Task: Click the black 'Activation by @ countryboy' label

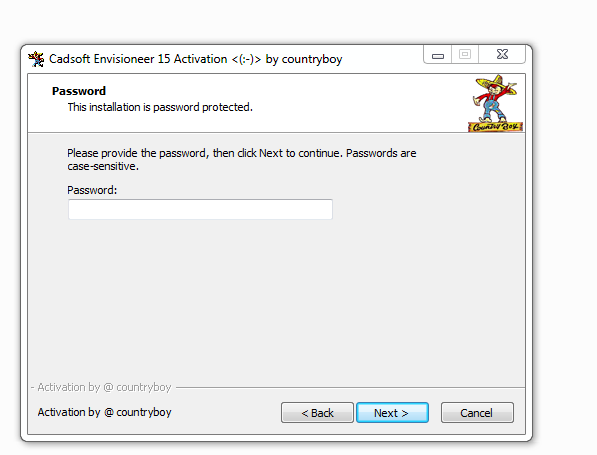Action: (x=105, y=412)
